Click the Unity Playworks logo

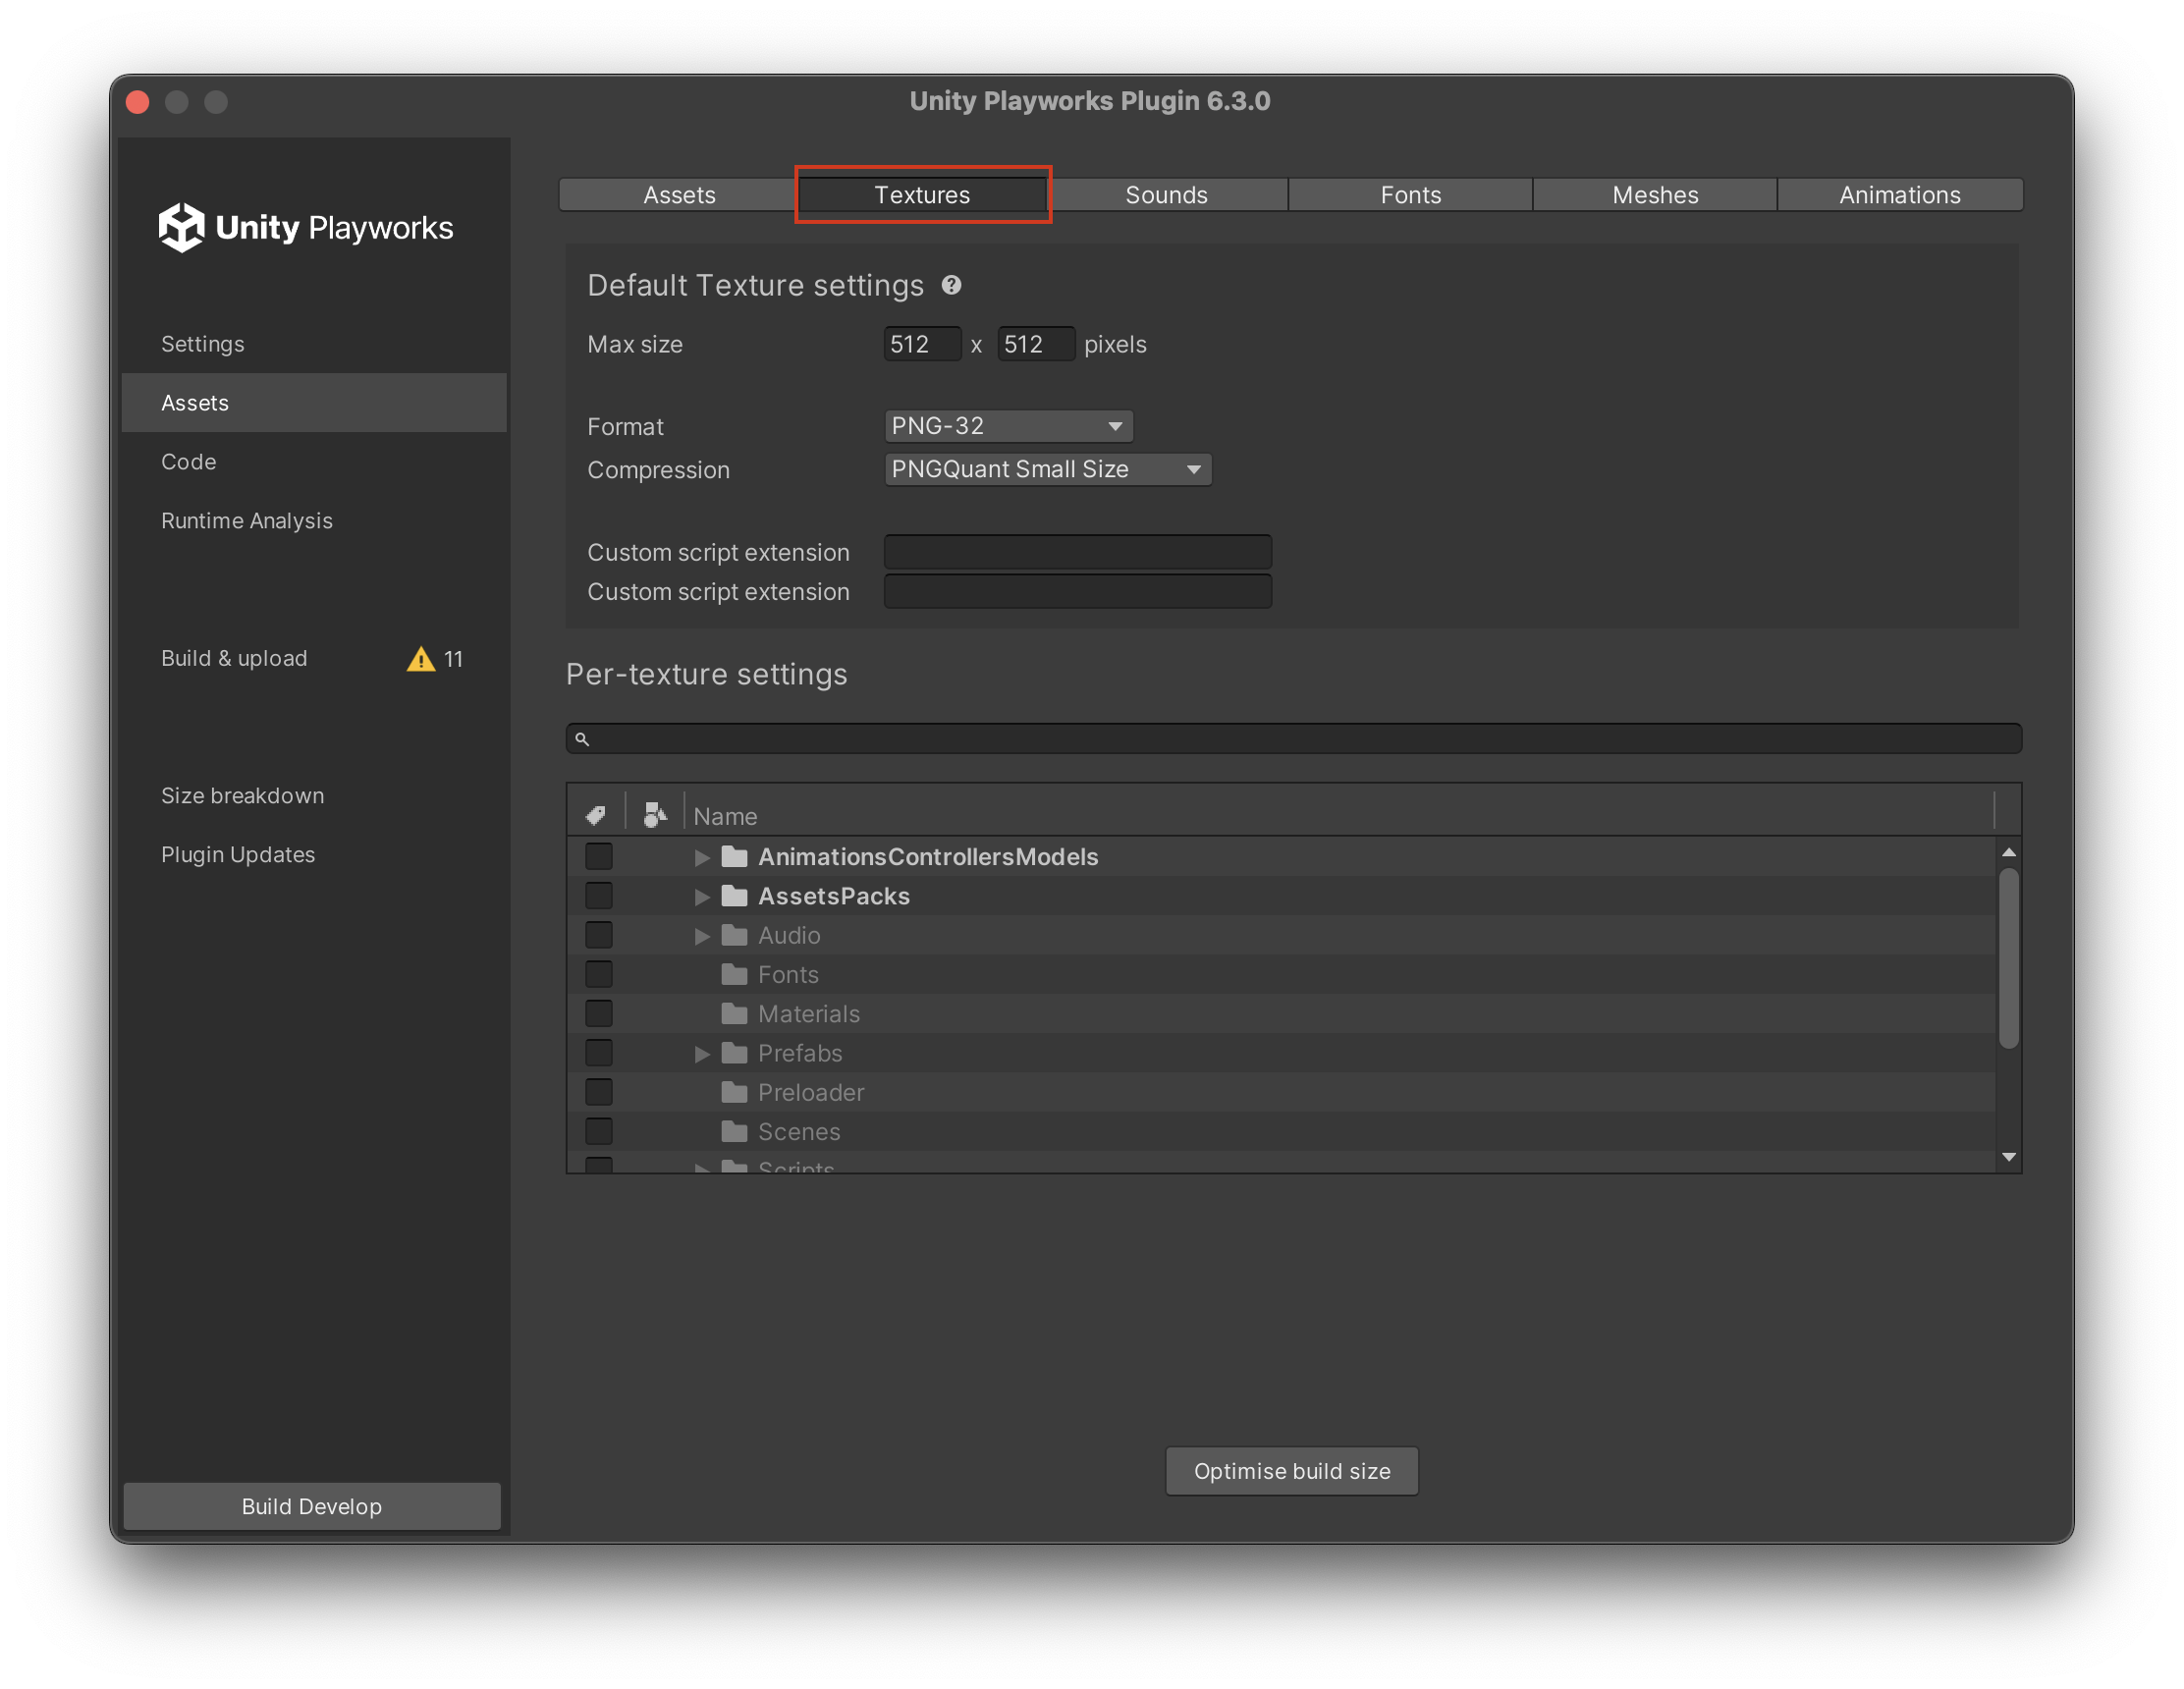305,228
